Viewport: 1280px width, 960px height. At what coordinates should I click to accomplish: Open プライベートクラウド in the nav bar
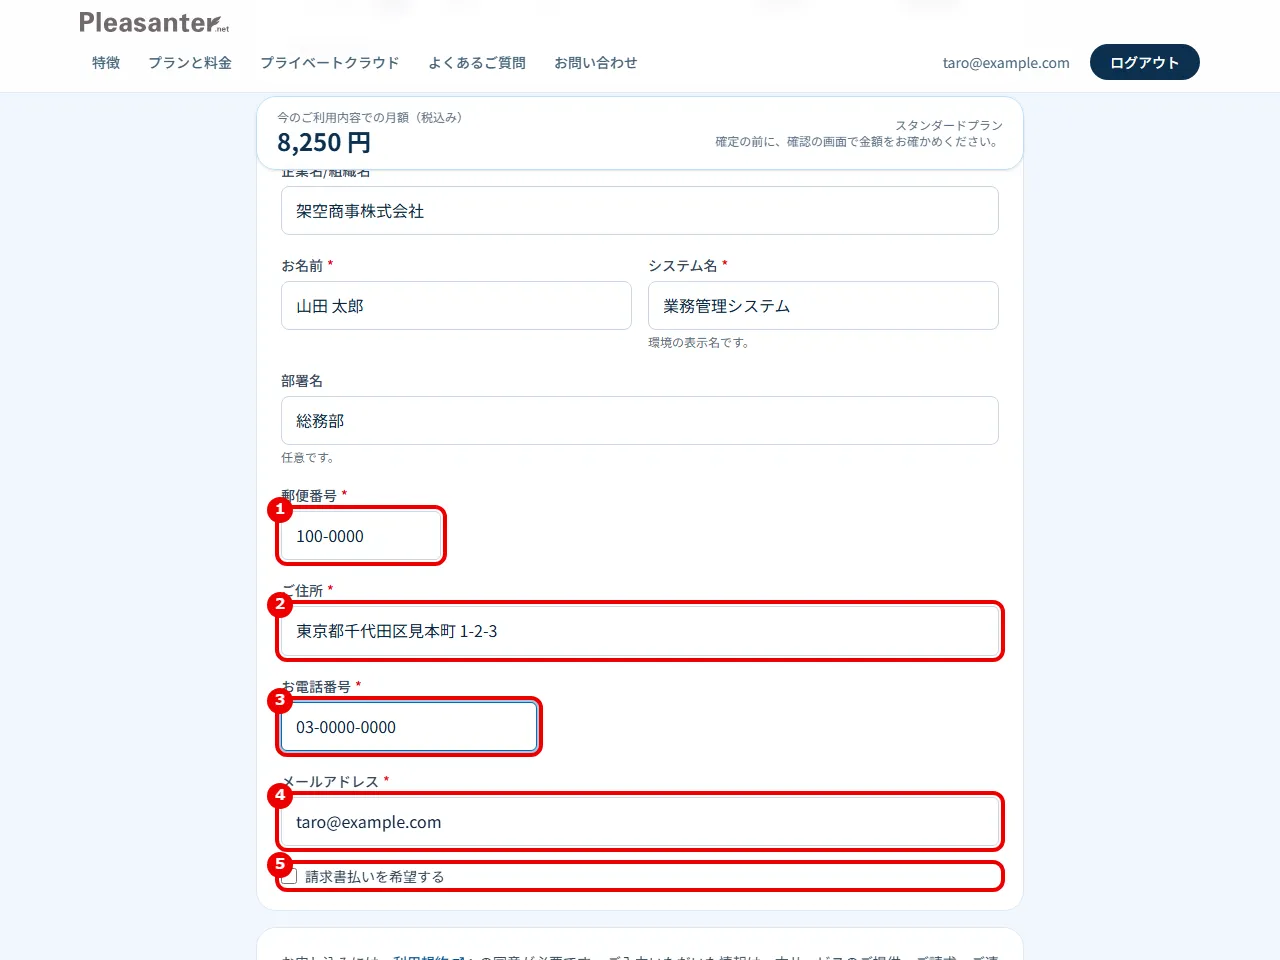330,63
